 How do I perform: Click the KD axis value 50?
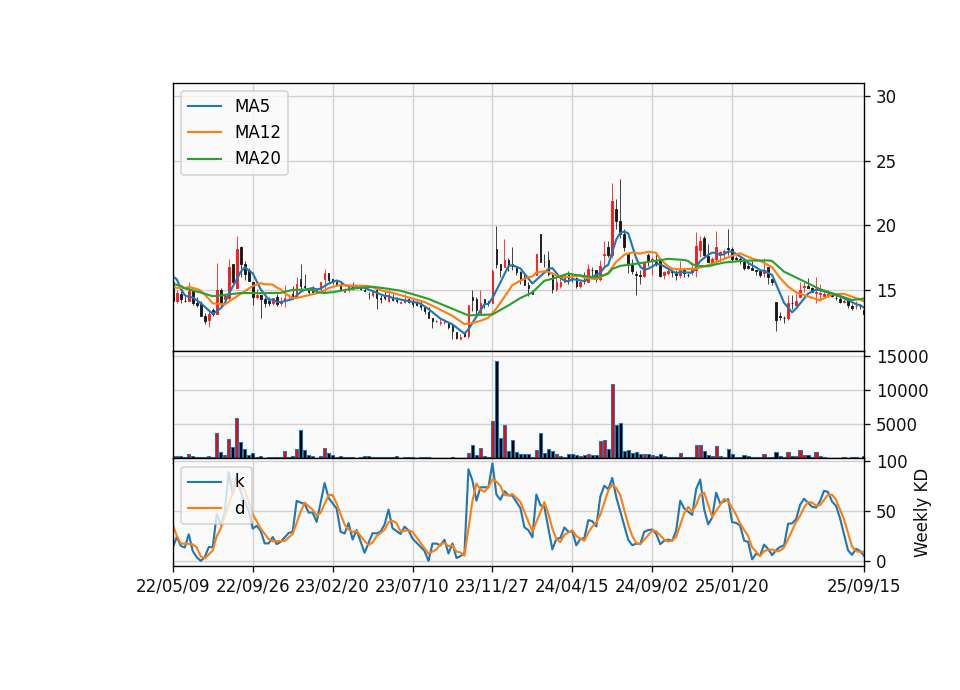coord(886,512)
